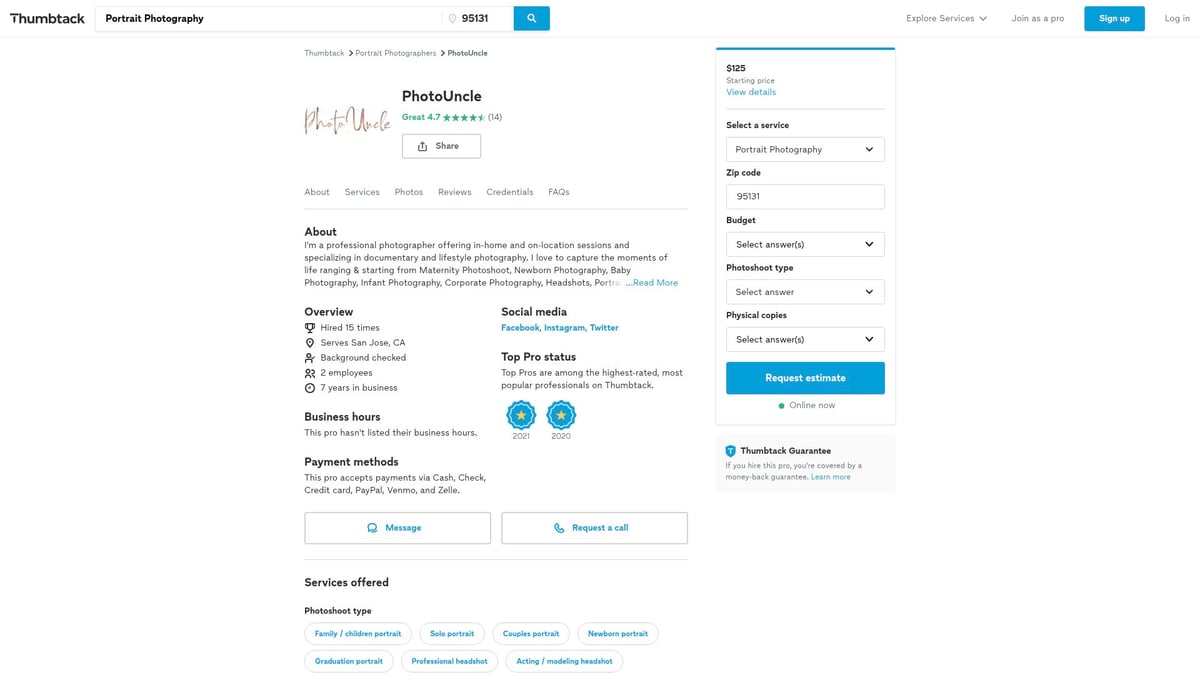Screen dimensions: 1200x675
Task: Click the Thumbtack Guarantee shield icon
Action: 731,451
